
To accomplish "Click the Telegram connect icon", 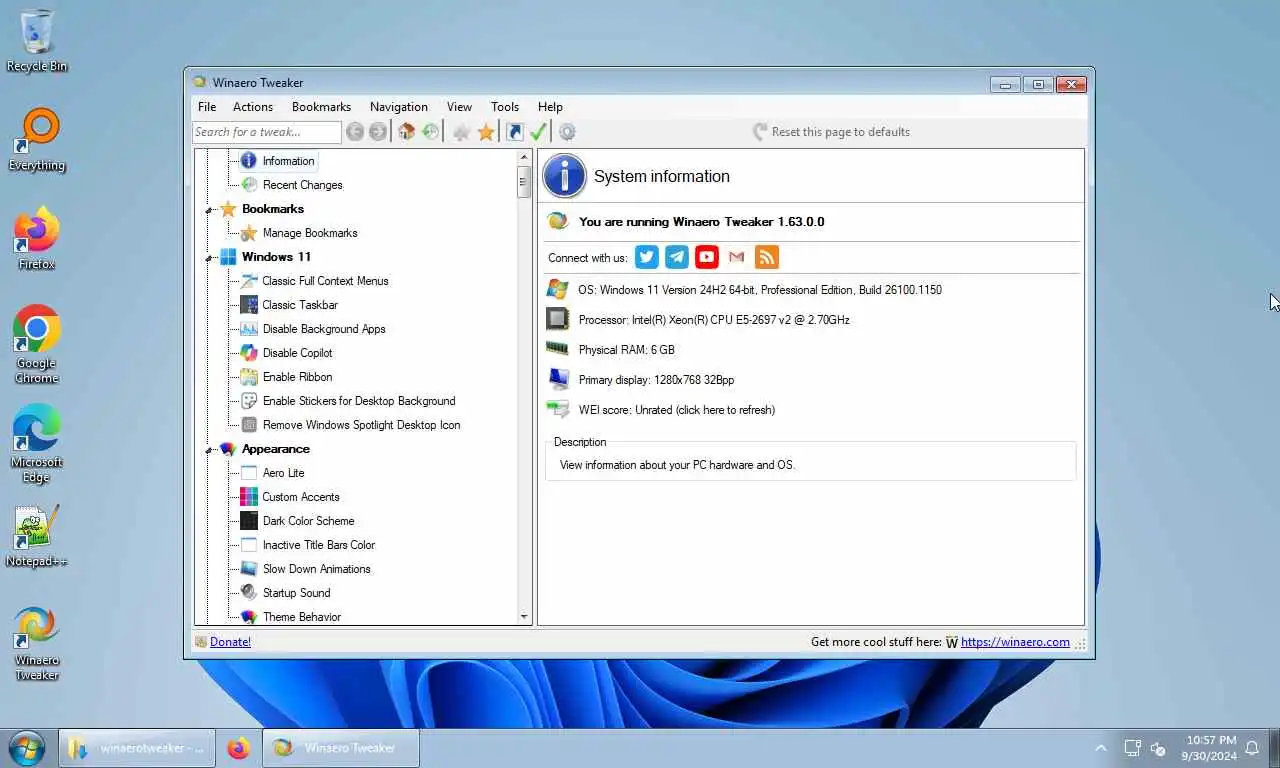I will coord(677,257).
